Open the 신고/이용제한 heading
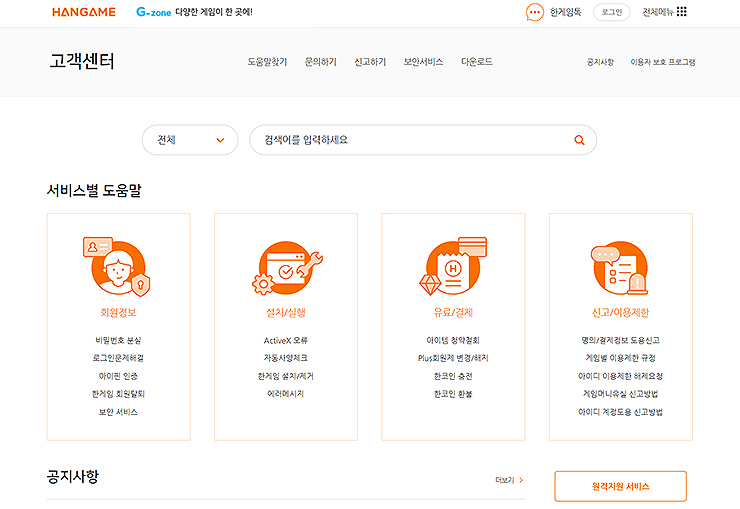This screenshot has height=509, width=740. click(621, 312)
